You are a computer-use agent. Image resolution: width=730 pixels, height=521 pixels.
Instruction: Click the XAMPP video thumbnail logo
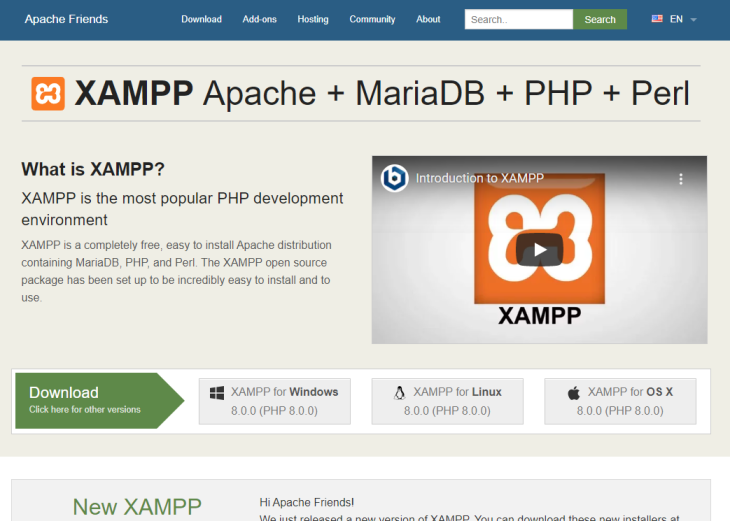(x=539, y=238)
